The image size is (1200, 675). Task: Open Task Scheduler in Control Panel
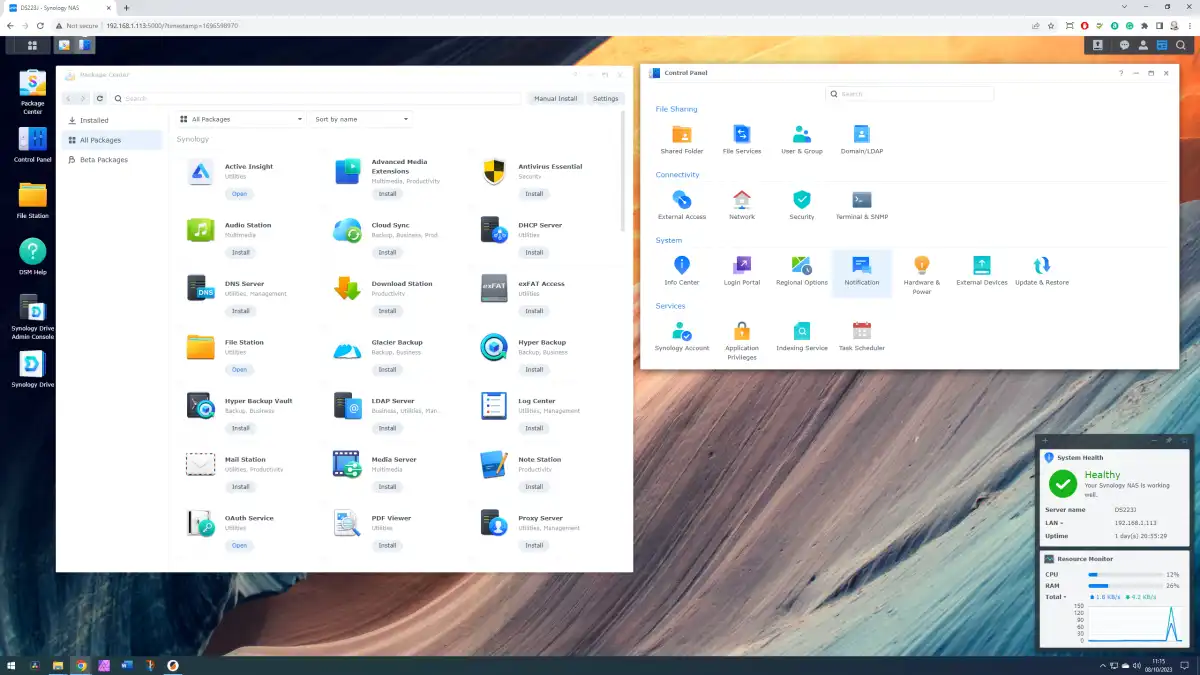pos(861,331)
